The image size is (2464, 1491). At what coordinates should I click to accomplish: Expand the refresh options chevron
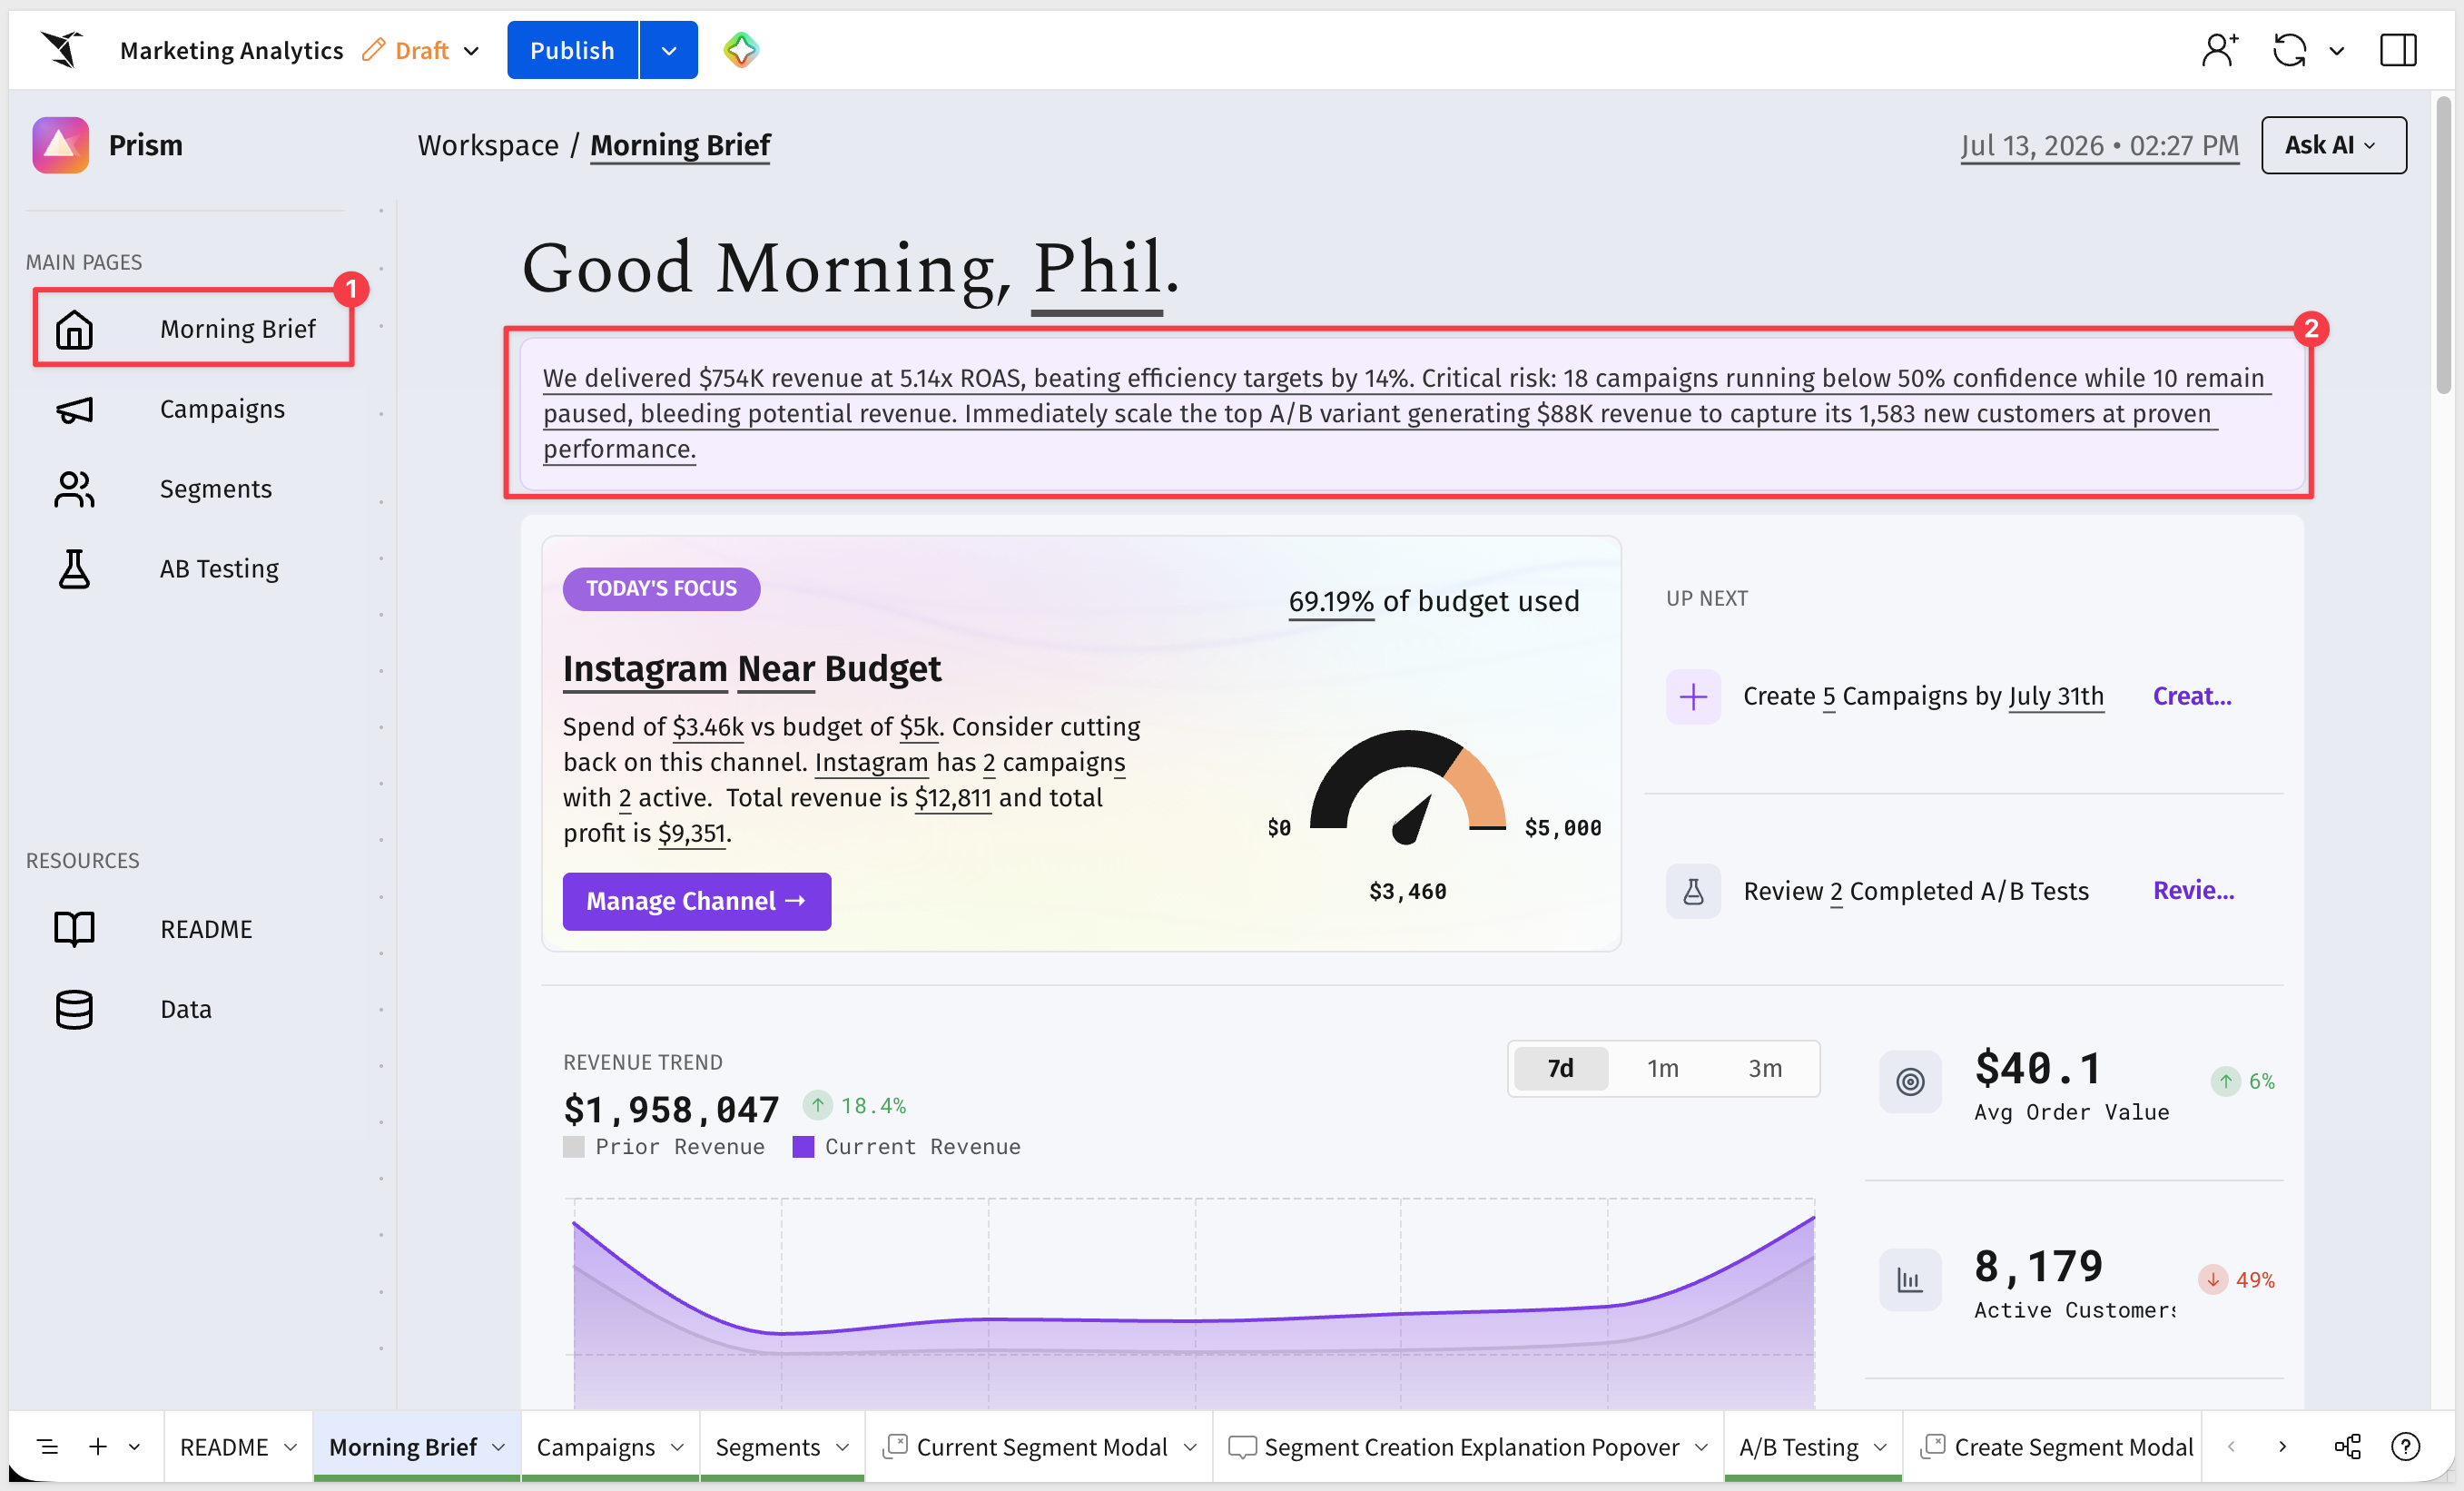[2336, 51]
